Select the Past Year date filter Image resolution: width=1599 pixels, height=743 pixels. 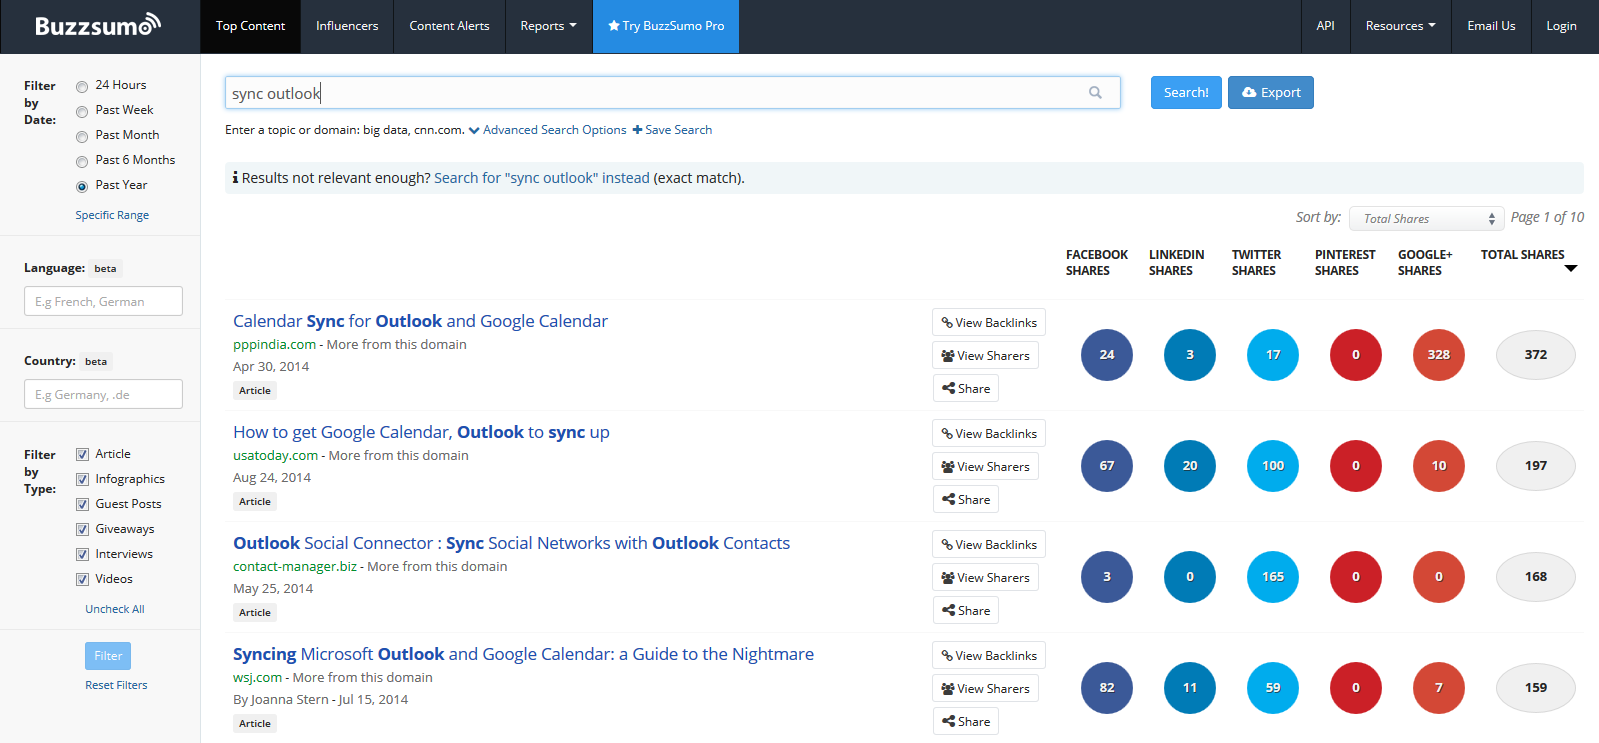tap(82, 186)
